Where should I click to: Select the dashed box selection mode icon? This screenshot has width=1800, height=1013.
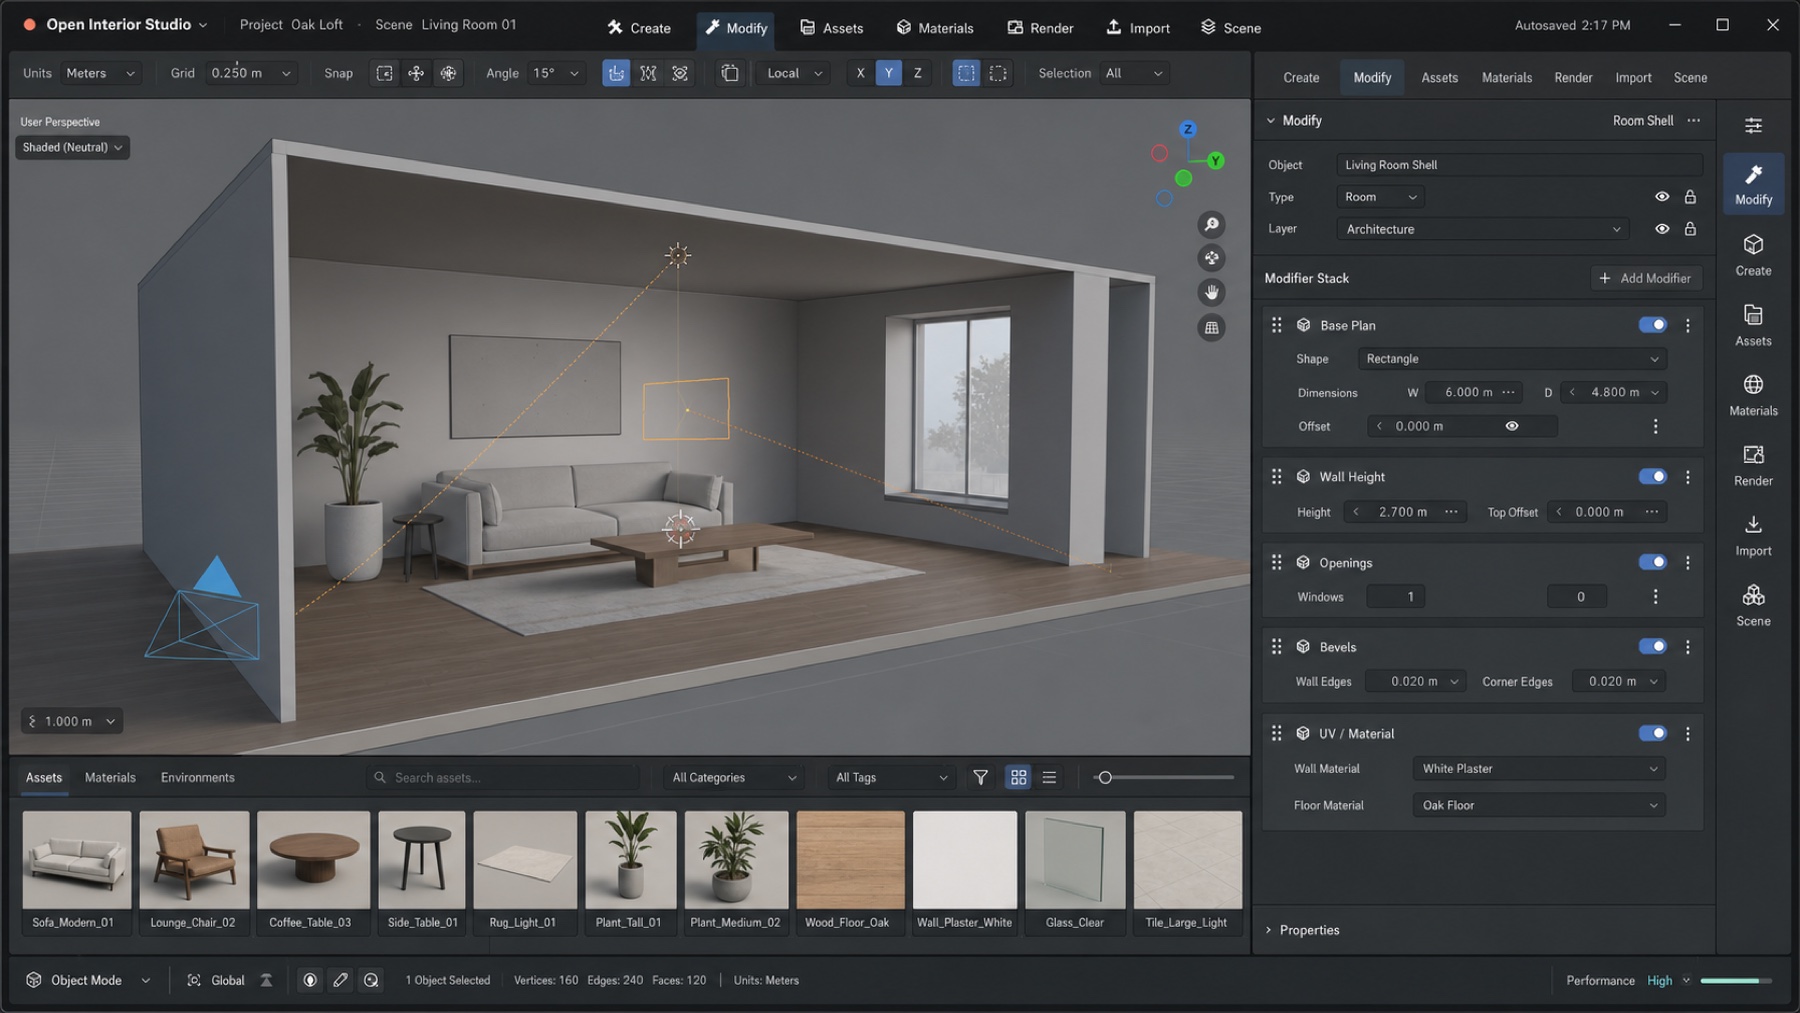pyautogui.click(x=998, y=73)
